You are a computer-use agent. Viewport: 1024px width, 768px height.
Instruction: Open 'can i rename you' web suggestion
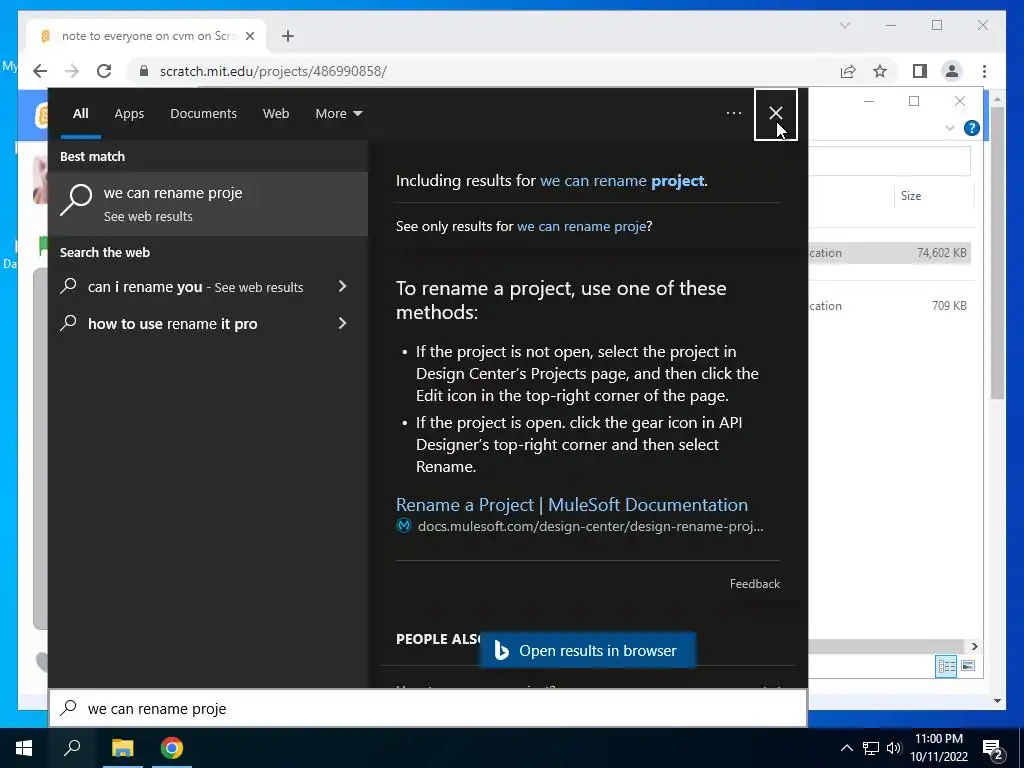point(195,287)
